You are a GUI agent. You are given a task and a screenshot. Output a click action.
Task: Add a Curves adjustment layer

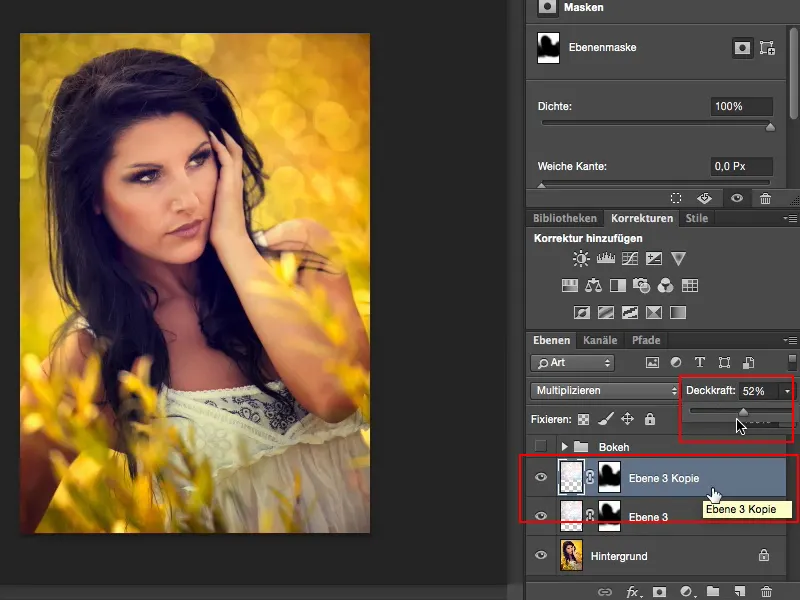point(630,258)
